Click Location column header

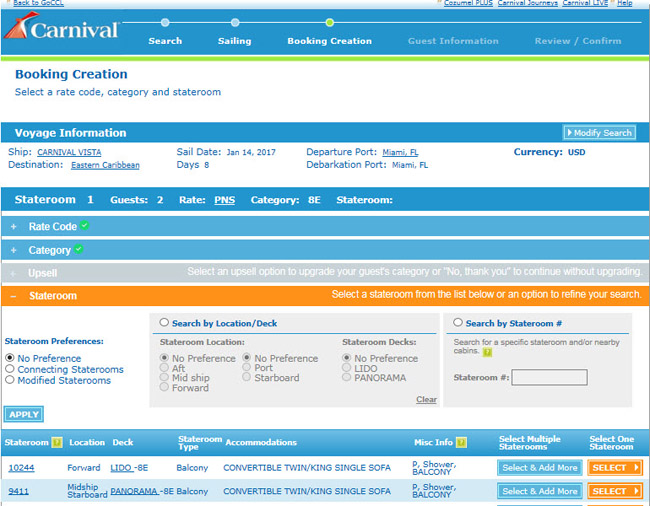pyautogui.click(x=87, y=443)
